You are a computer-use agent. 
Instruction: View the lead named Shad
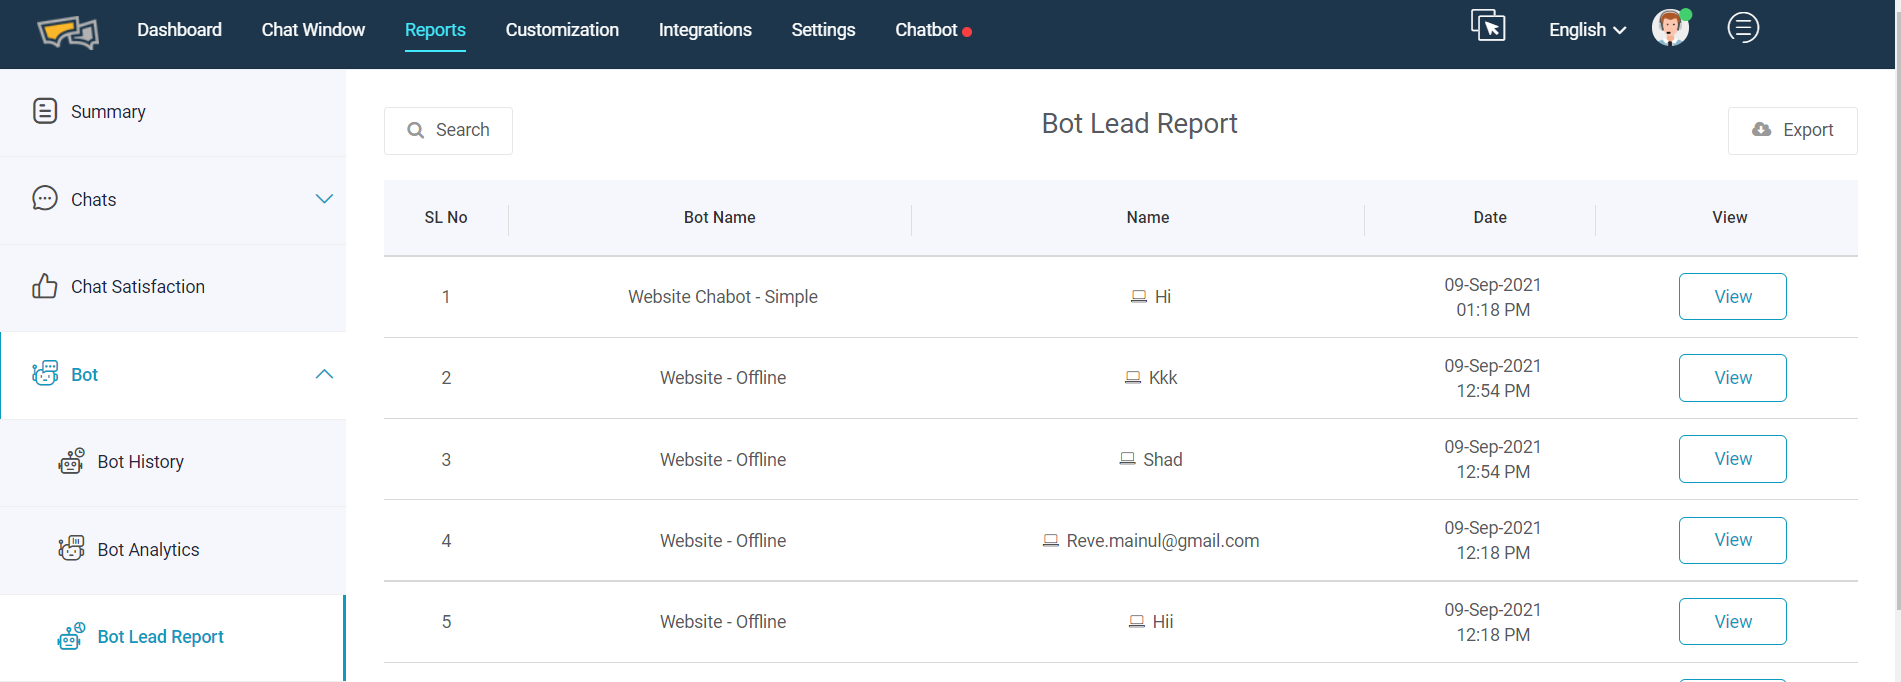1732,459
